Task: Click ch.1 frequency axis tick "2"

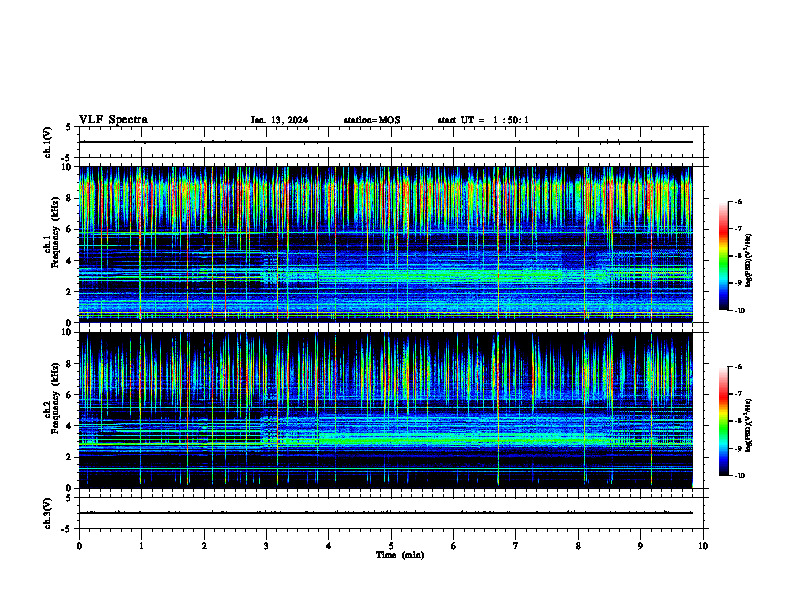Action: coord(69,292)
